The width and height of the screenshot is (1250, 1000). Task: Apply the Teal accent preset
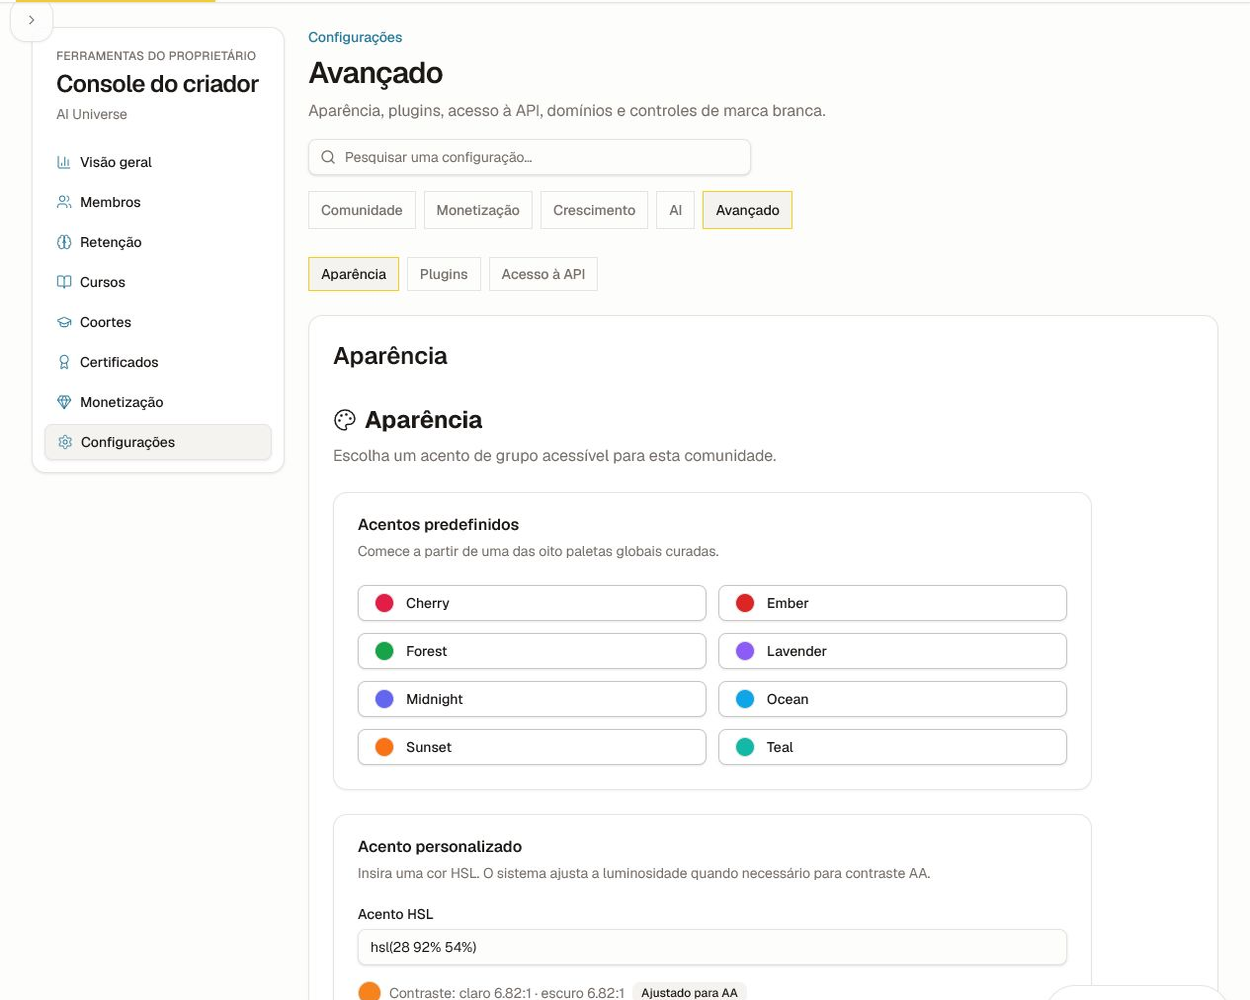pyautogui.click(x=892, y=747)
